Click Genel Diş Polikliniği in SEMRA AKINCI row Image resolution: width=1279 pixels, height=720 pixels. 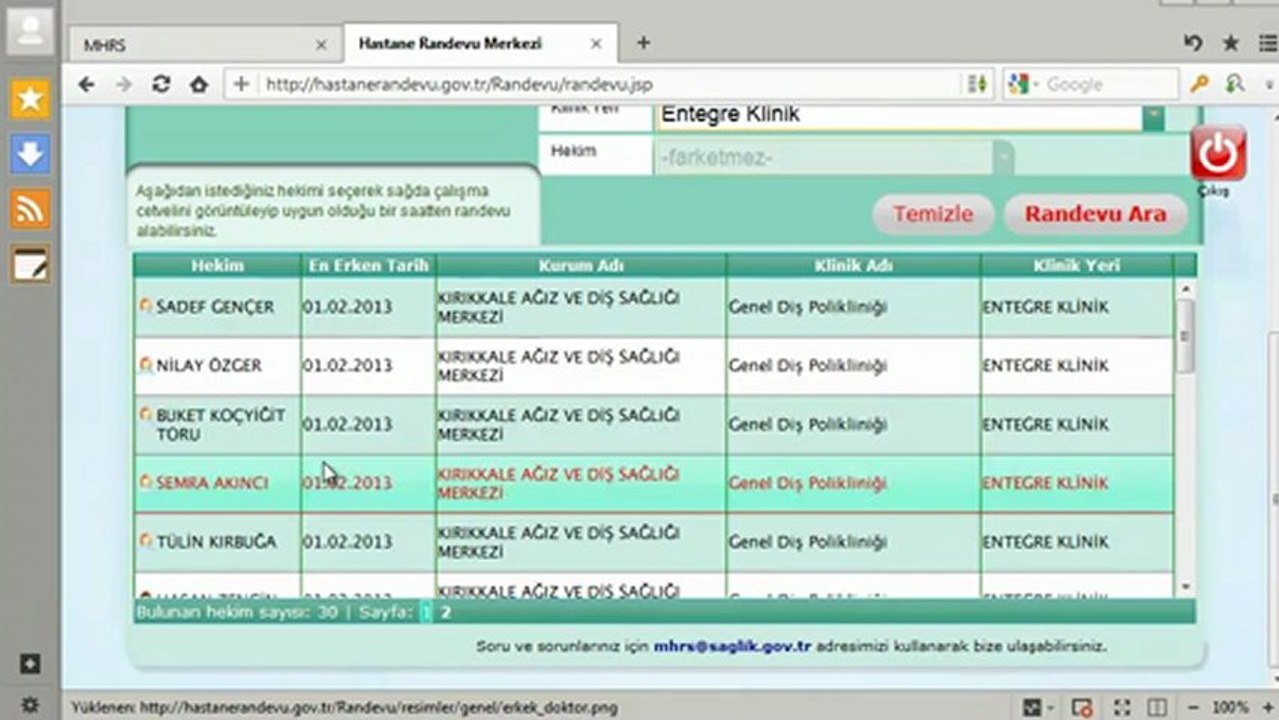point(808,484)
